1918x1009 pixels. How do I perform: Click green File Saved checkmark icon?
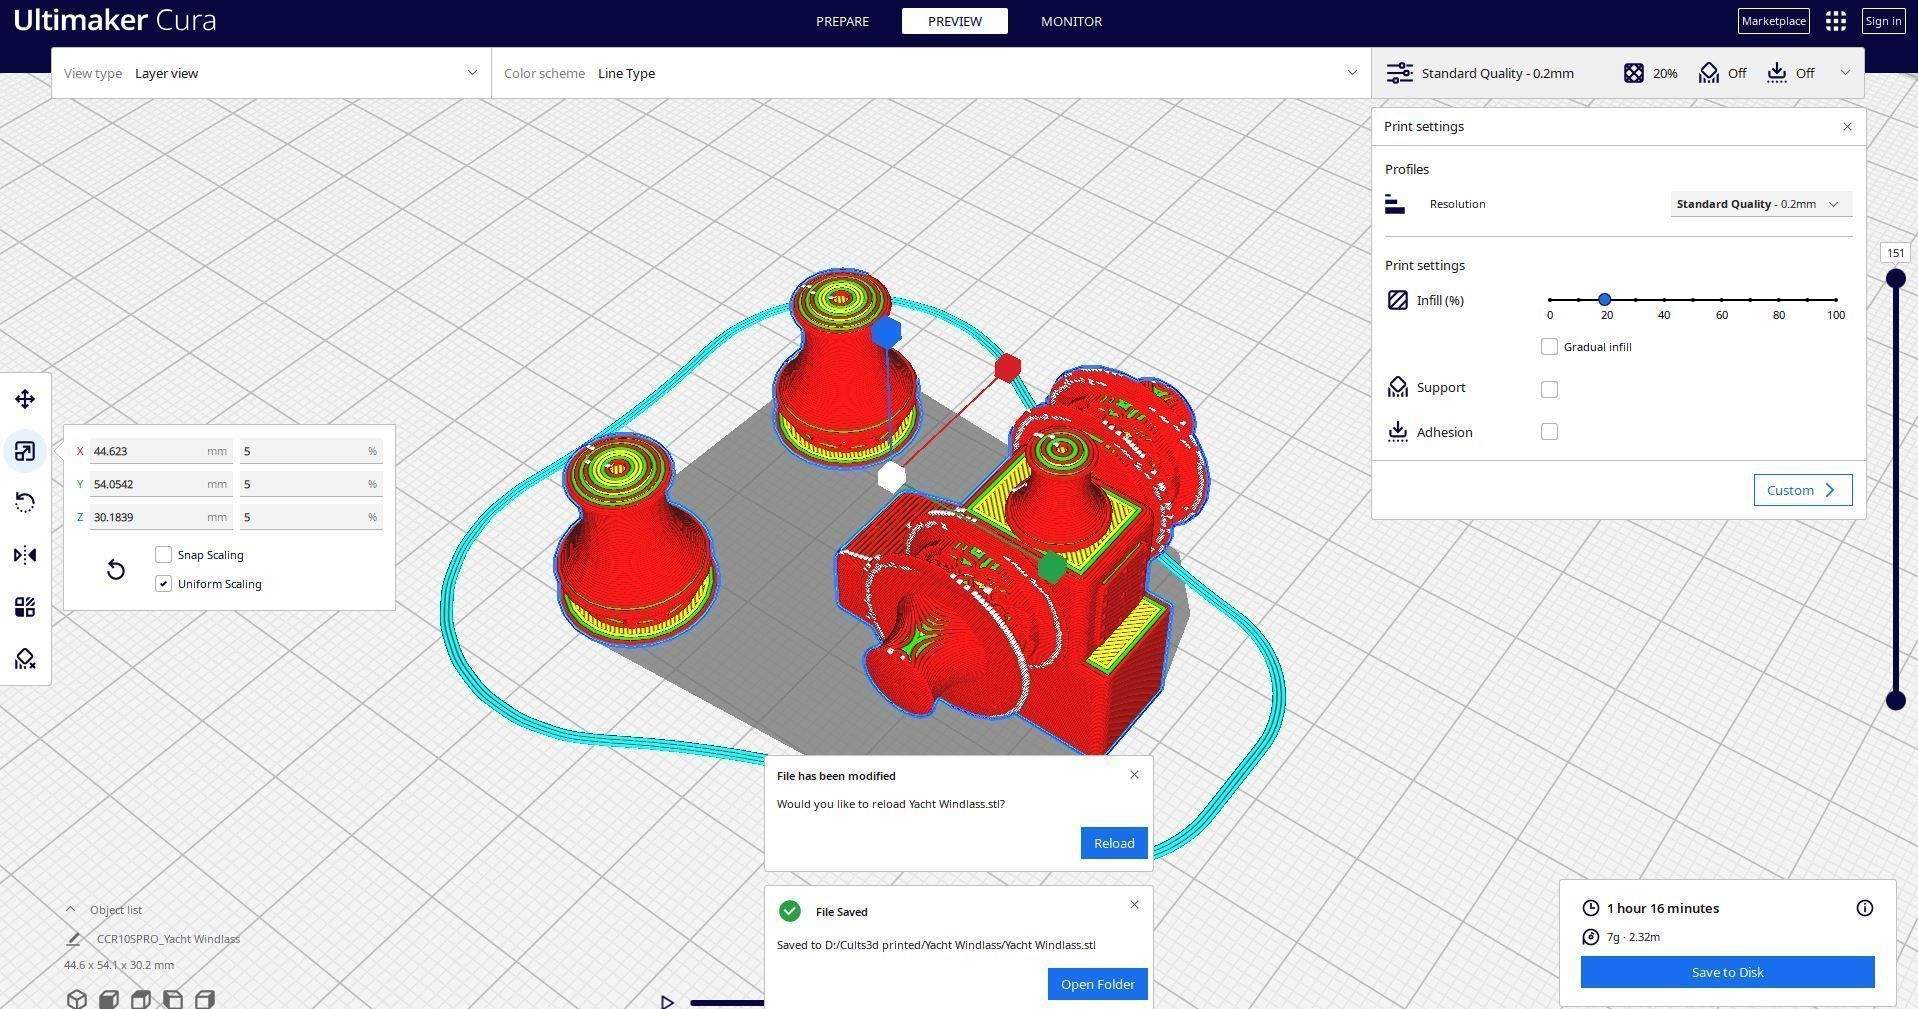789,911
